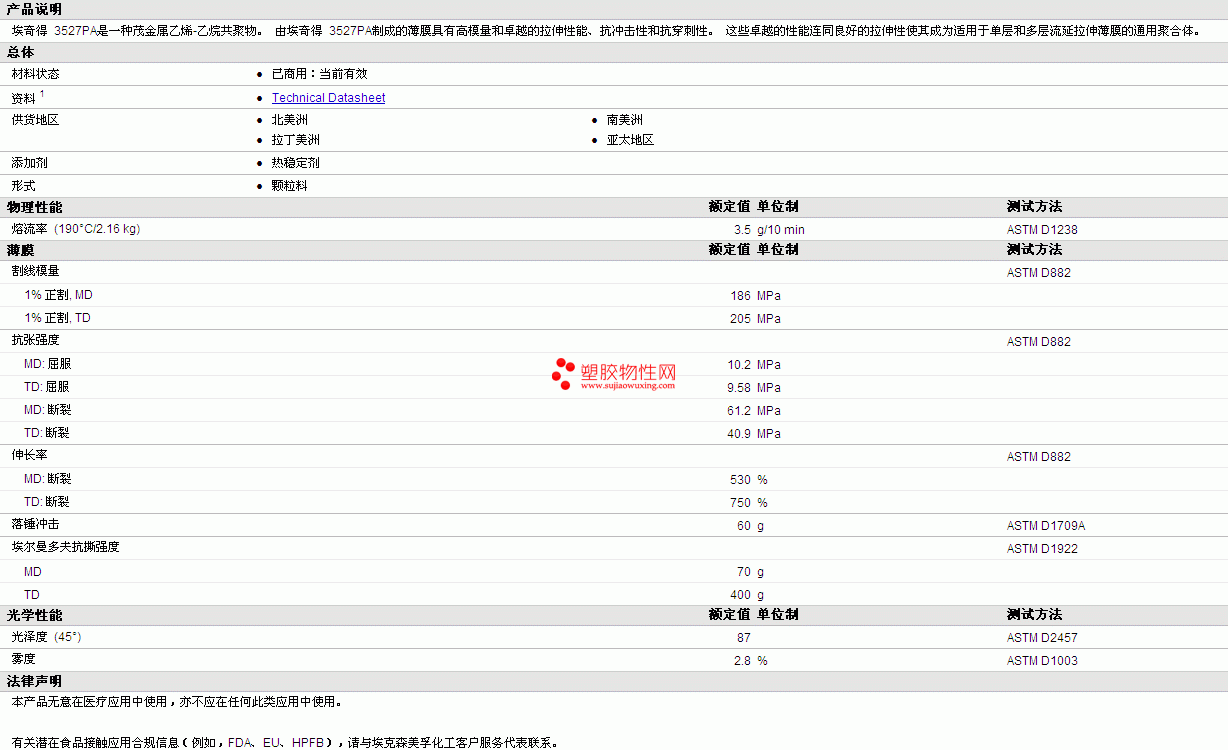Click the 3.5 melt flow value
The height and width of the screenshot is (750, 1228).
pos(742,230)
